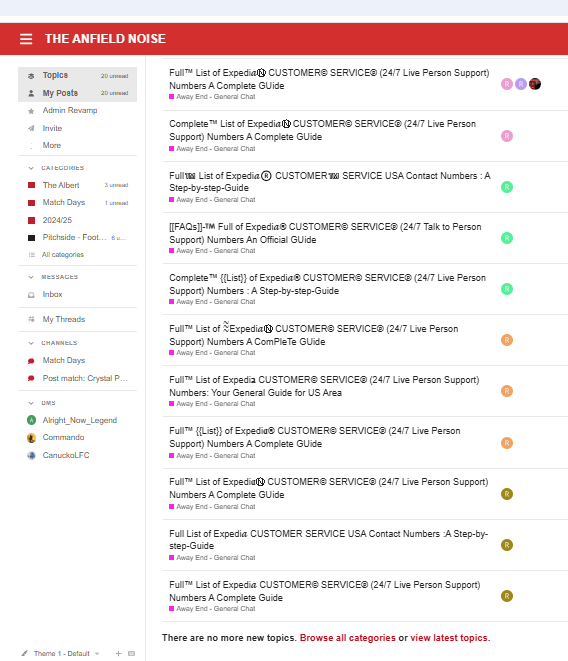The height and width of the screenshot is (661, 568).
Task: Click Away End category under [[FAQs]] topic
Action: pyautogui.click(x=212, y=251)
